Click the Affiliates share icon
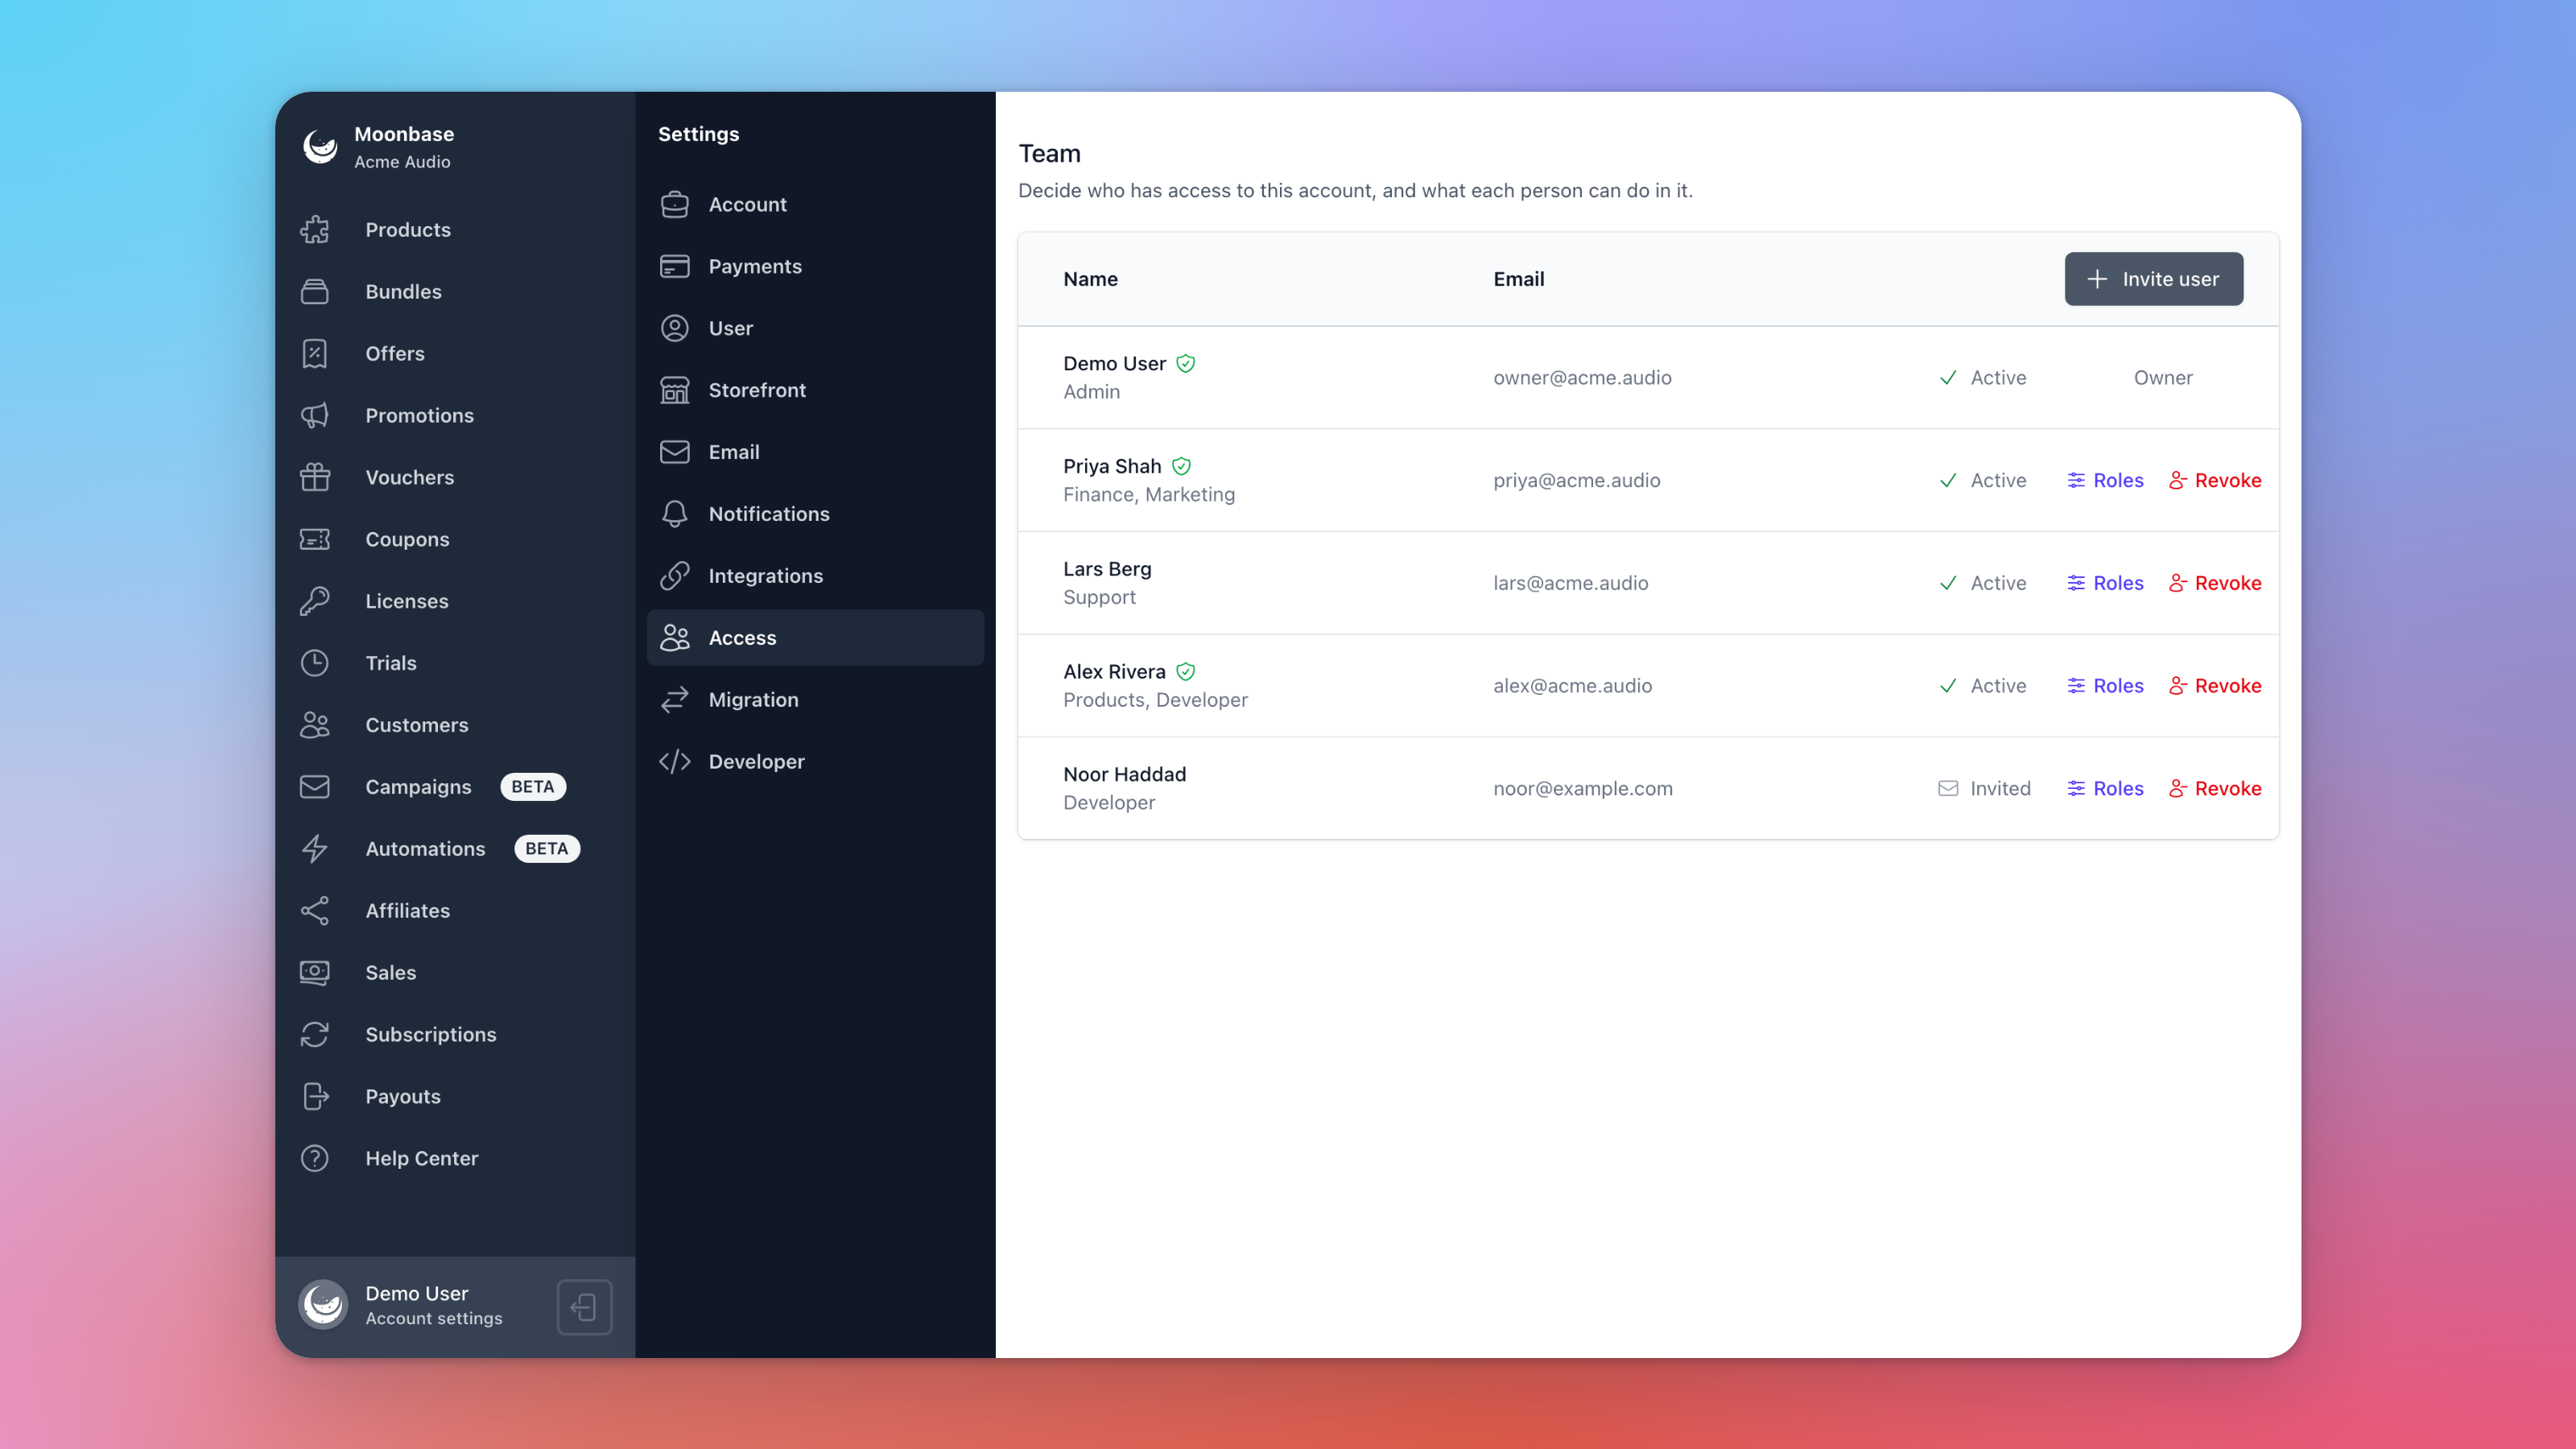Viewport: 2576px width, 1449px height. point(315,911)
